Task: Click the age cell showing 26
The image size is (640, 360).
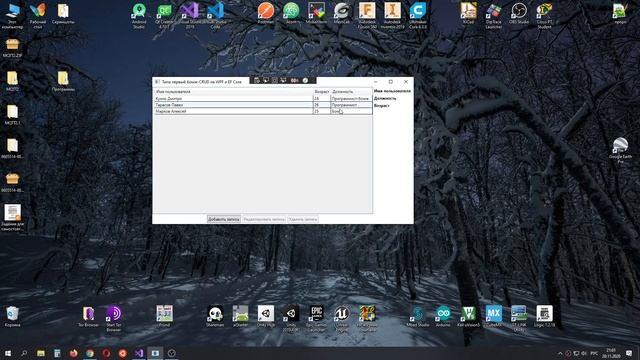Action: (x=321, y=105)
